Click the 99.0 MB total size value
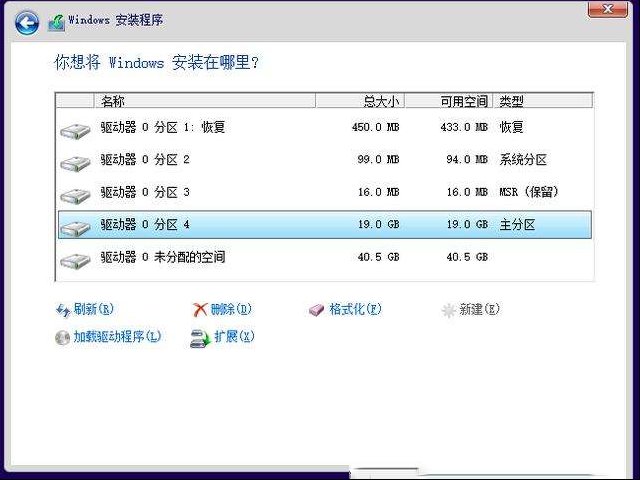This screenshot has height=480, width=640. (378, 160)
